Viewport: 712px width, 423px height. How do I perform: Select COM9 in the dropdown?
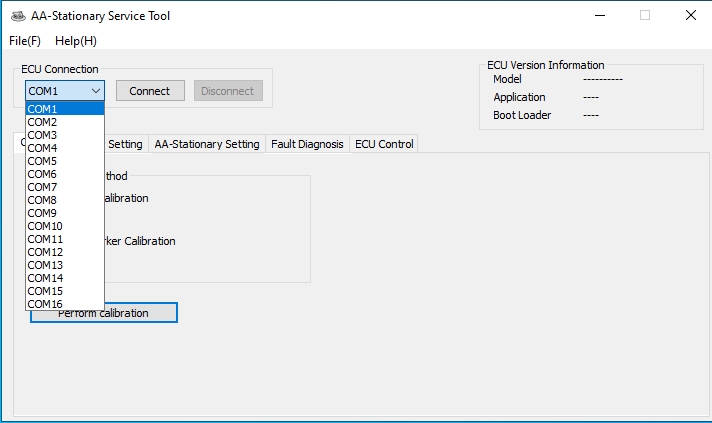tap(65, 213)
